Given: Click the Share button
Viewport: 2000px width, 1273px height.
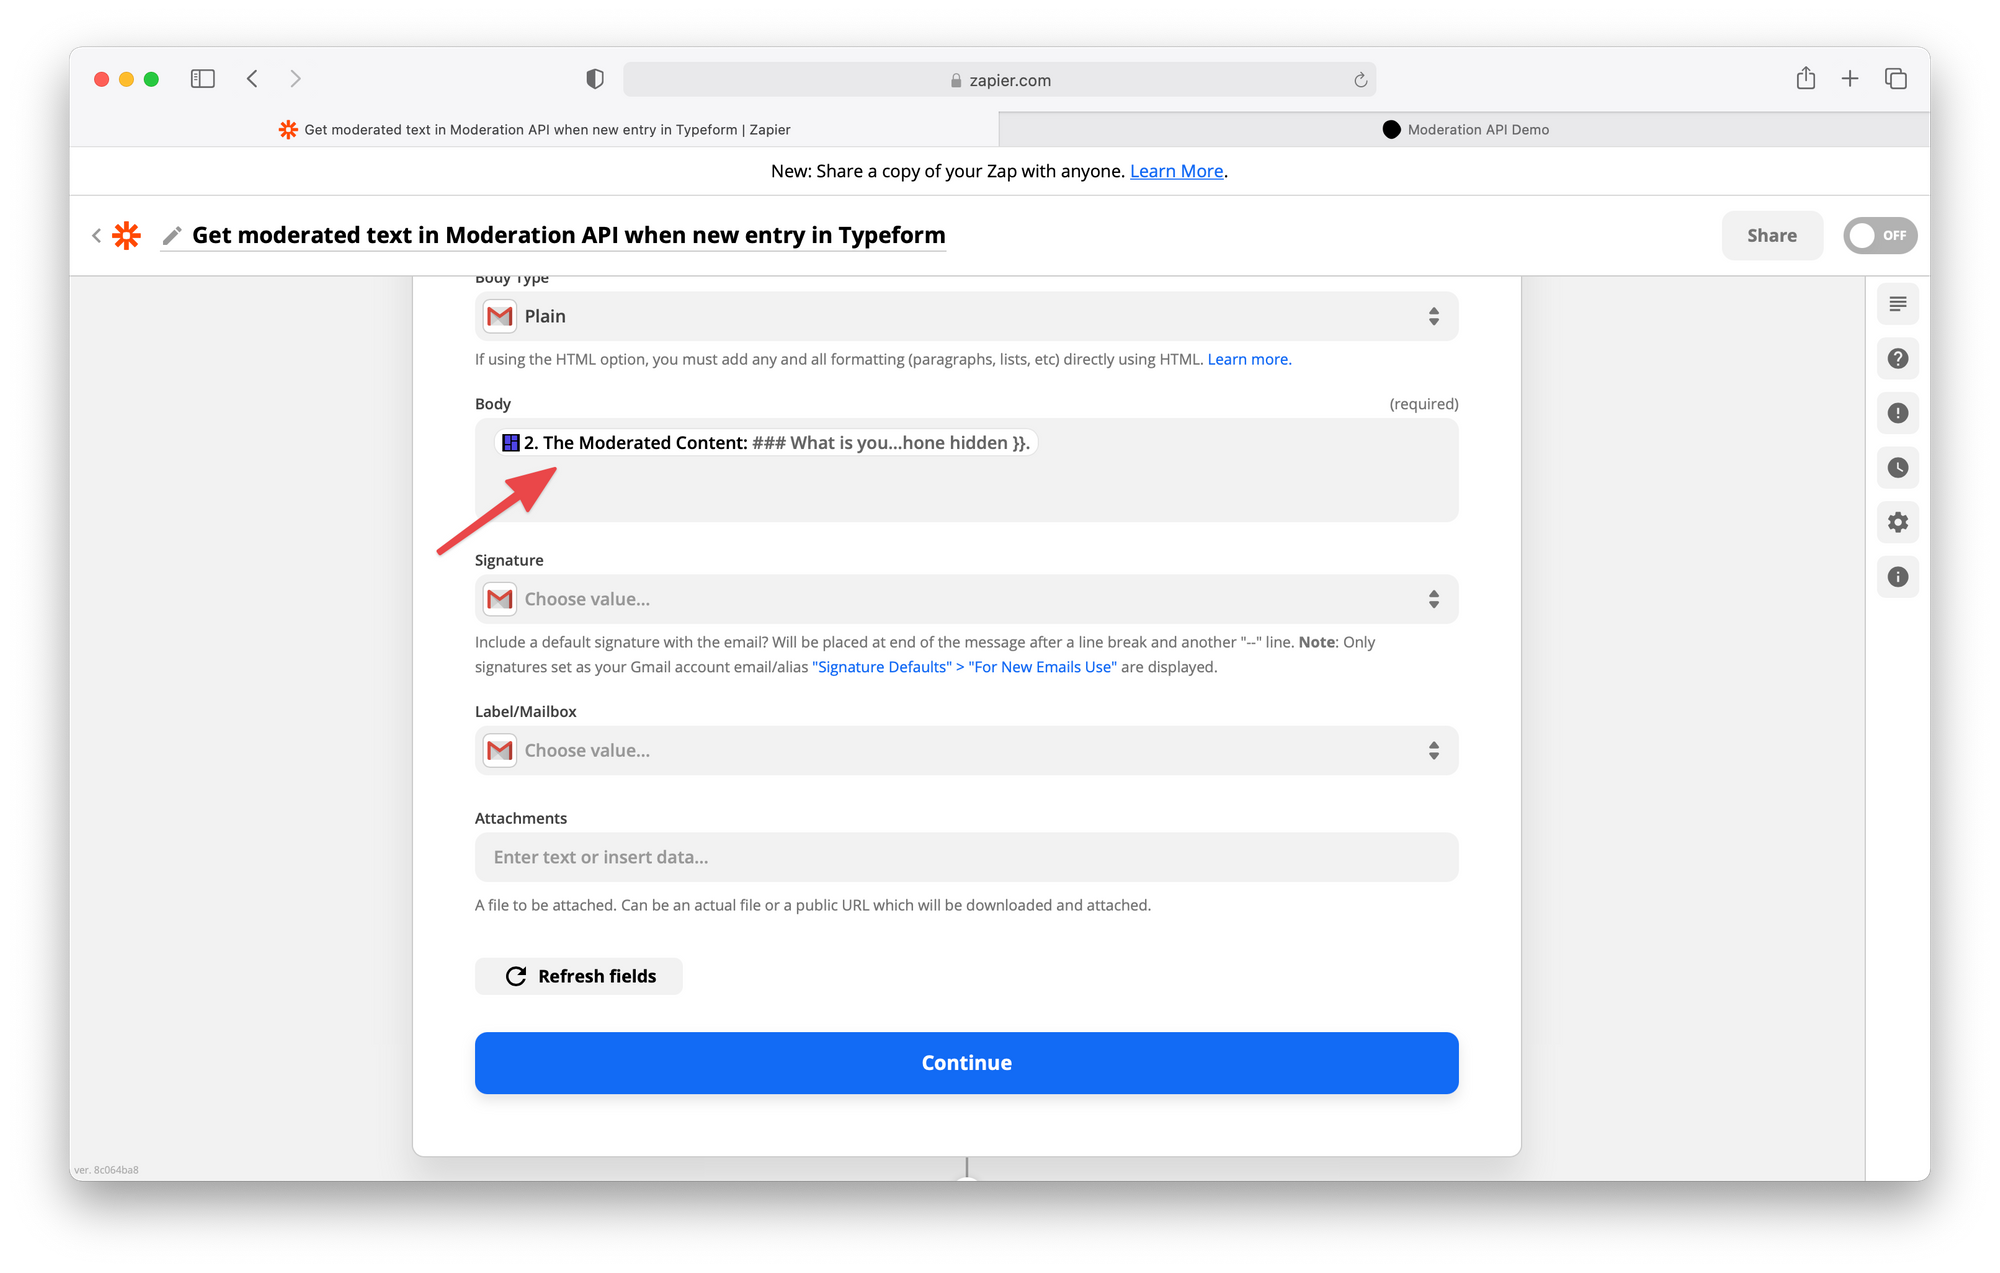Looking at the screenshot, I should [x=1772, y=236].
